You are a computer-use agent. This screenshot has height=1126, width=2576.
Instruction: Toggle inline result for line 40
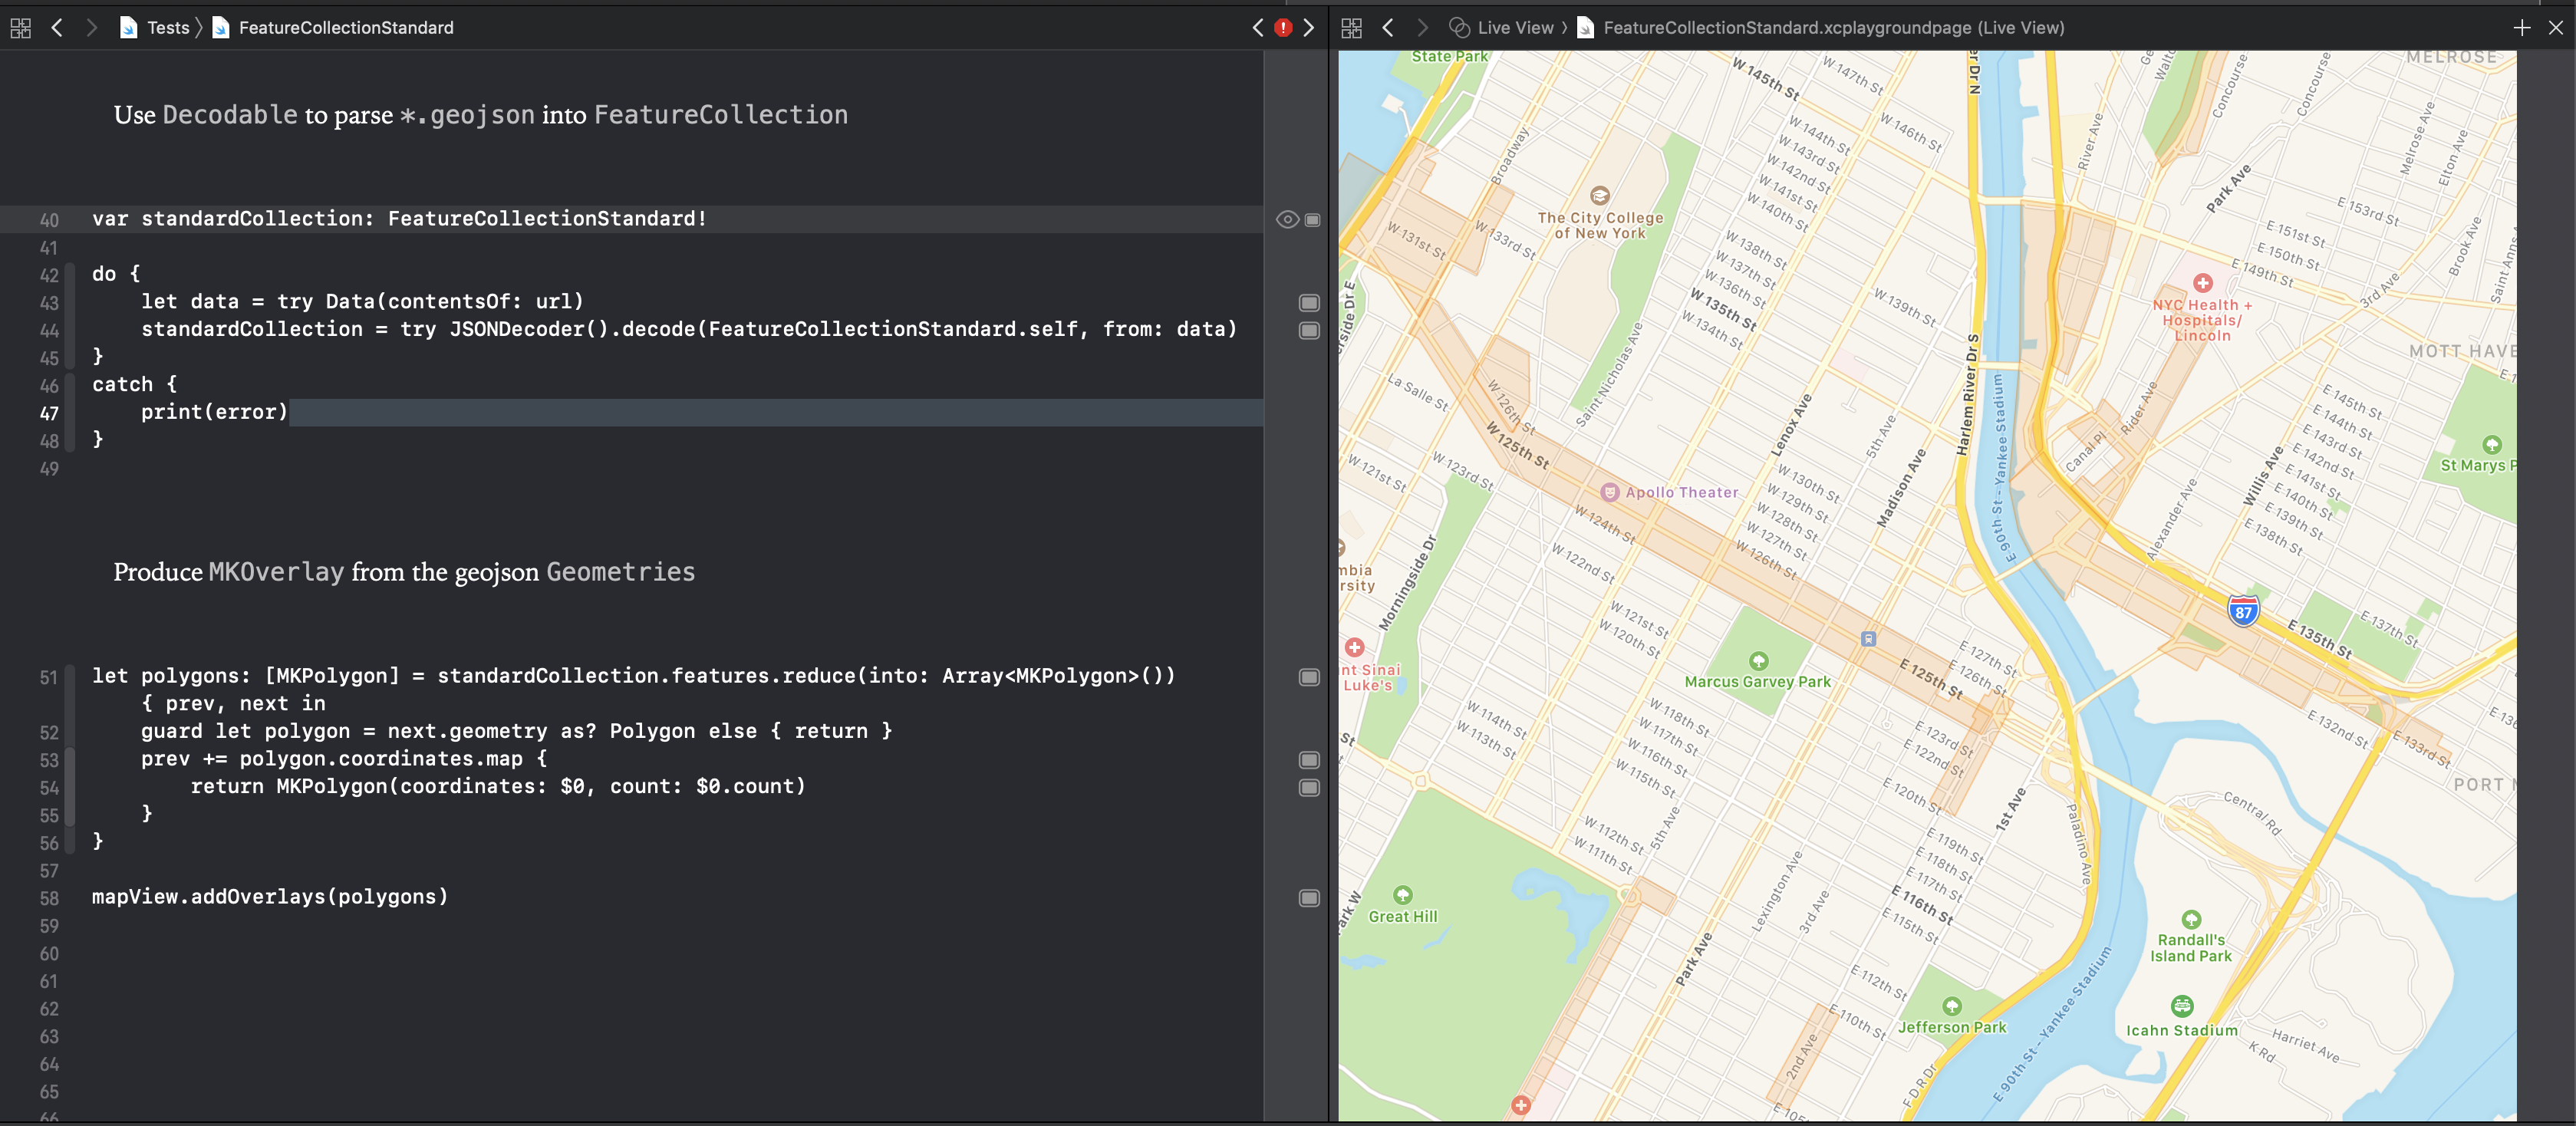coord(1313,220)
